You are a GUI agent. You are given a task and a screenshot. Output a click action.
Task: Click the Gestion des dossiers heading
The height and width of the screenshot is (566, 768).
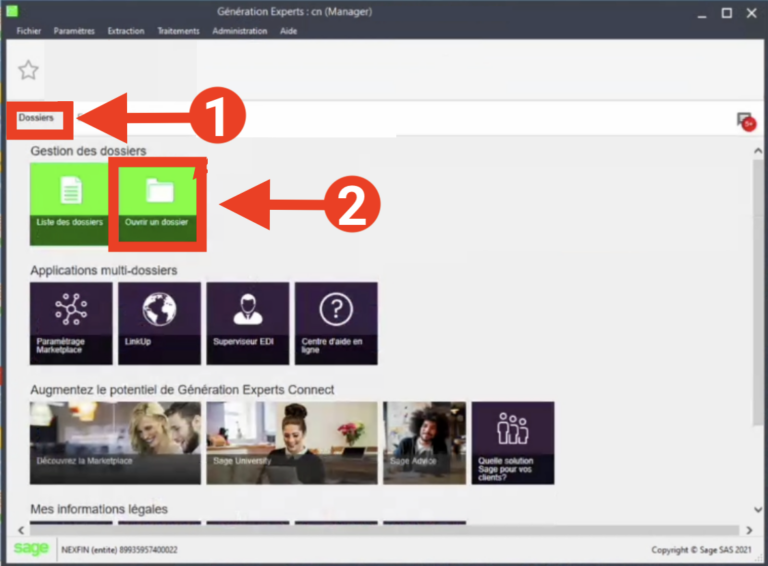point(88,151)
